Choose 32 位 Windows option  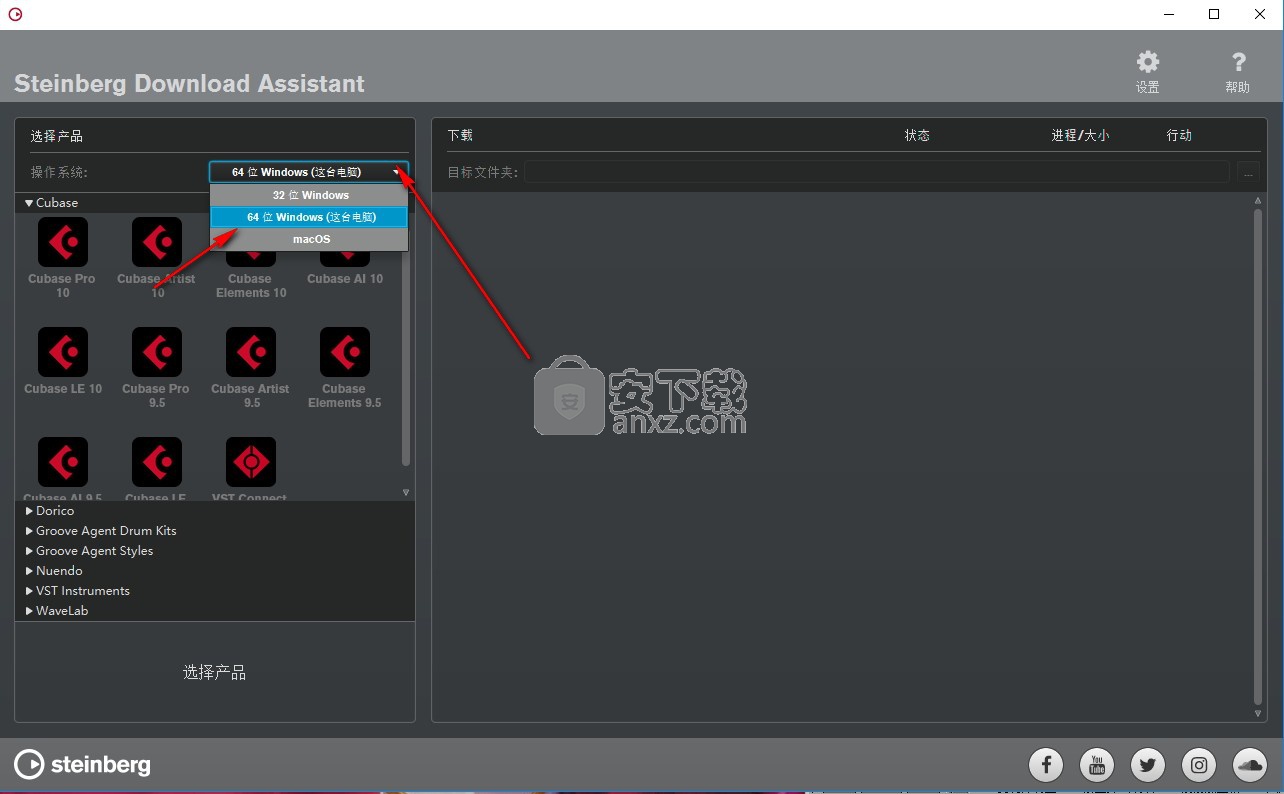click(310, 195)
